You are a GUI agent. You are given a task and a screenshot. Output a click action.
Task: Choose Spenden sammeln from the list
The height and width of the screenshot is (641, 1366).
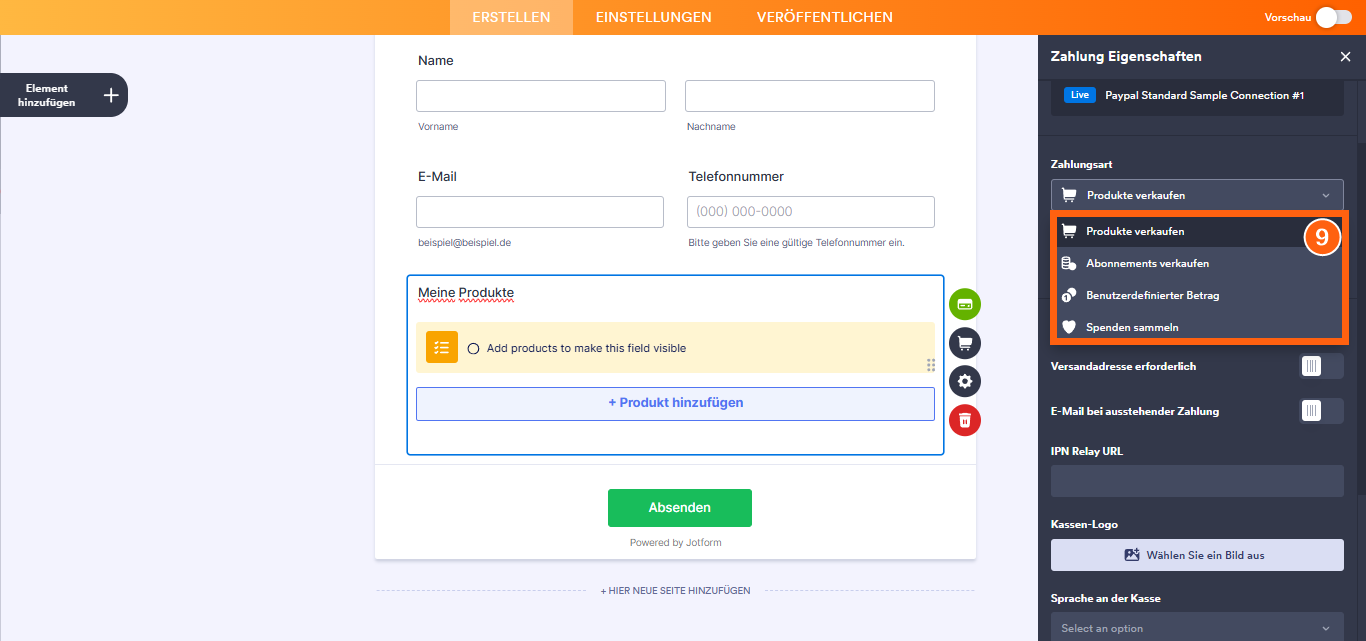click(x=1132, y=327)
